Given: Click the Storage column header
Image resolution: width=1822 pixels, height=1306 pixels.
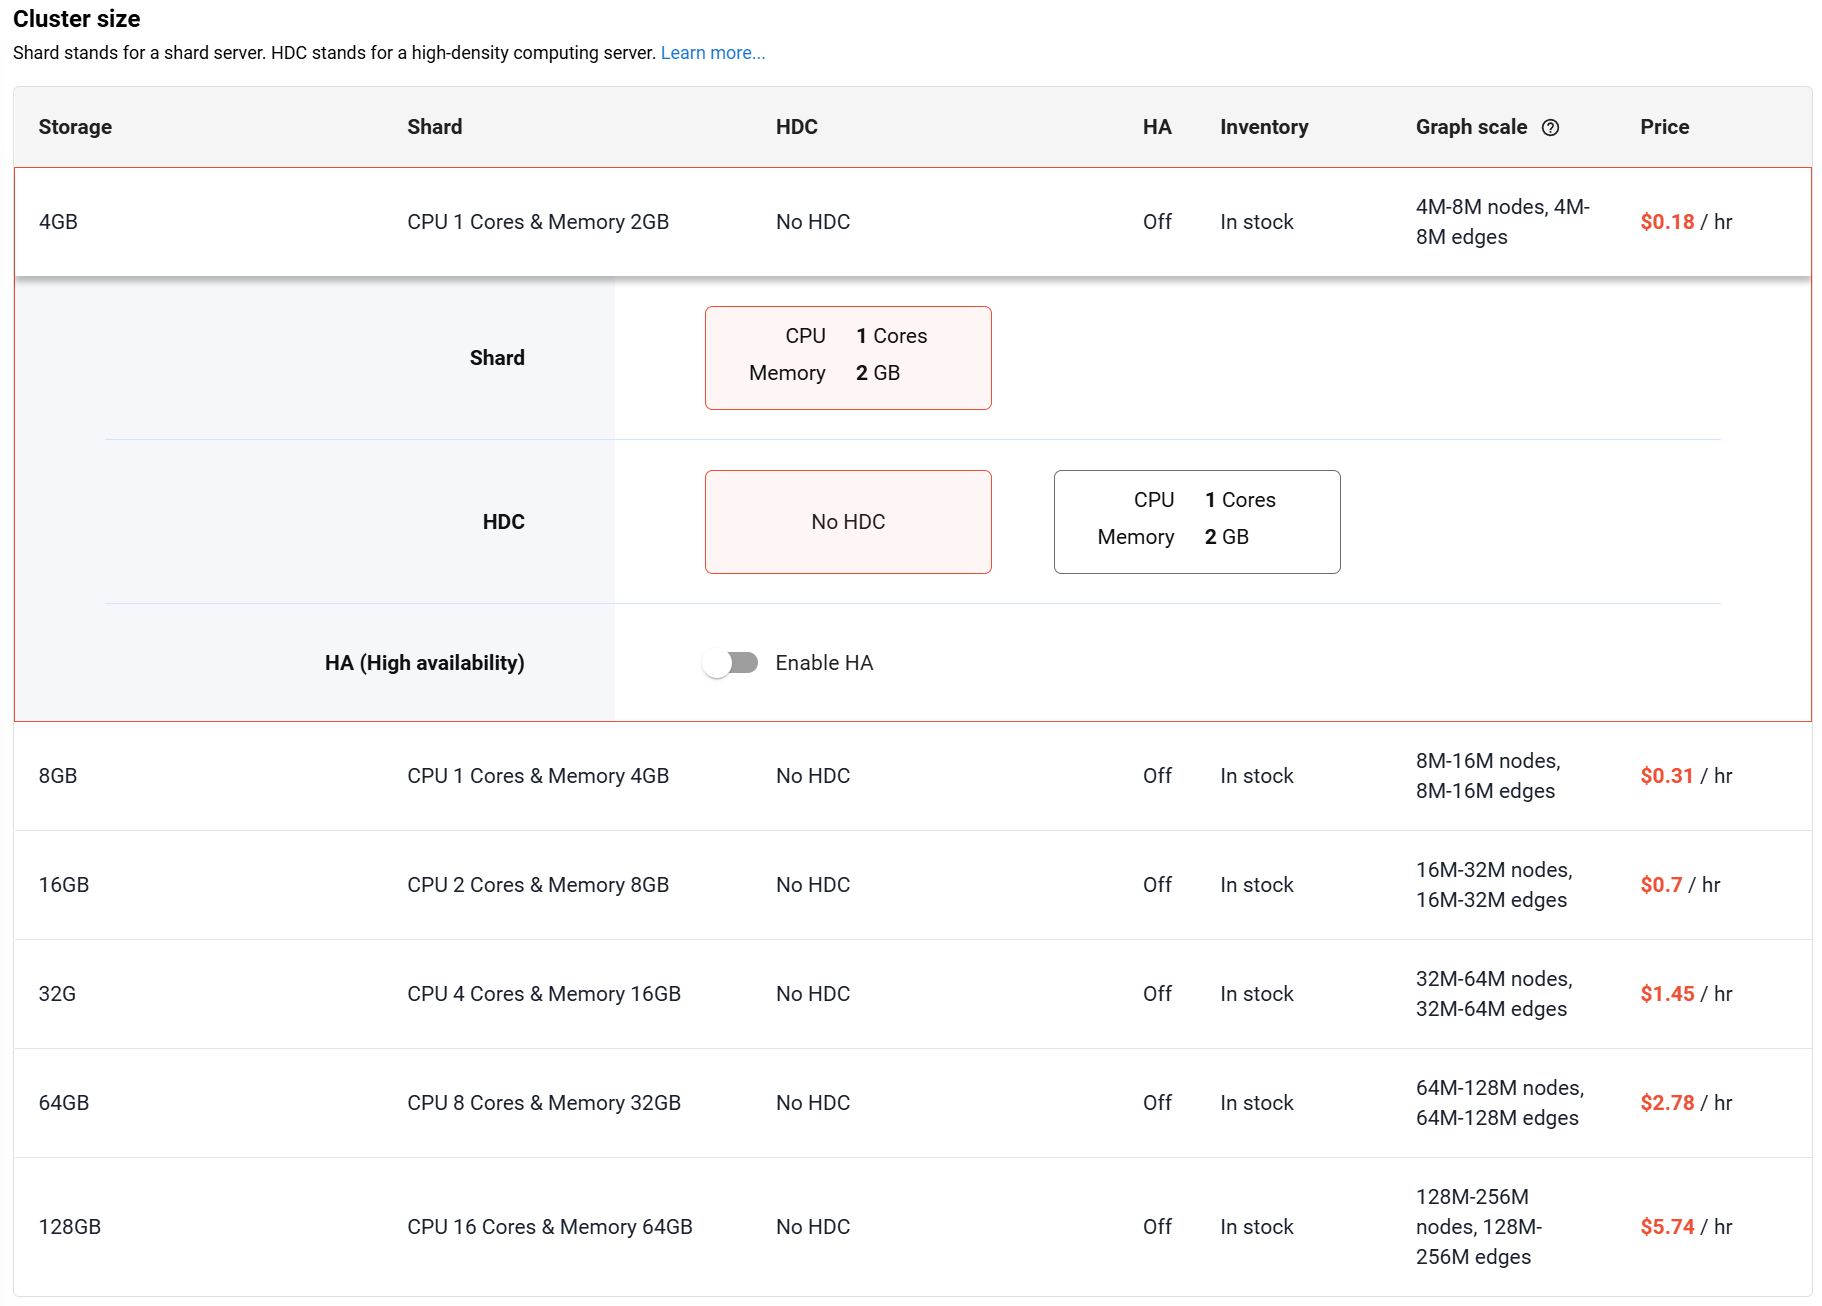Looking at the screenshot, I should [x=75, y=127].
